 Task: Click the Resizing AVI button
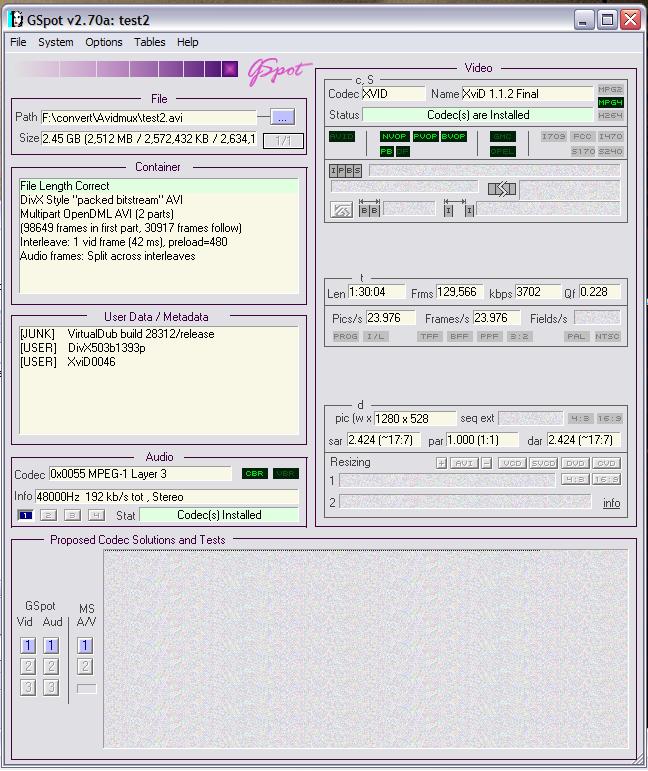(x=464, y=463)
